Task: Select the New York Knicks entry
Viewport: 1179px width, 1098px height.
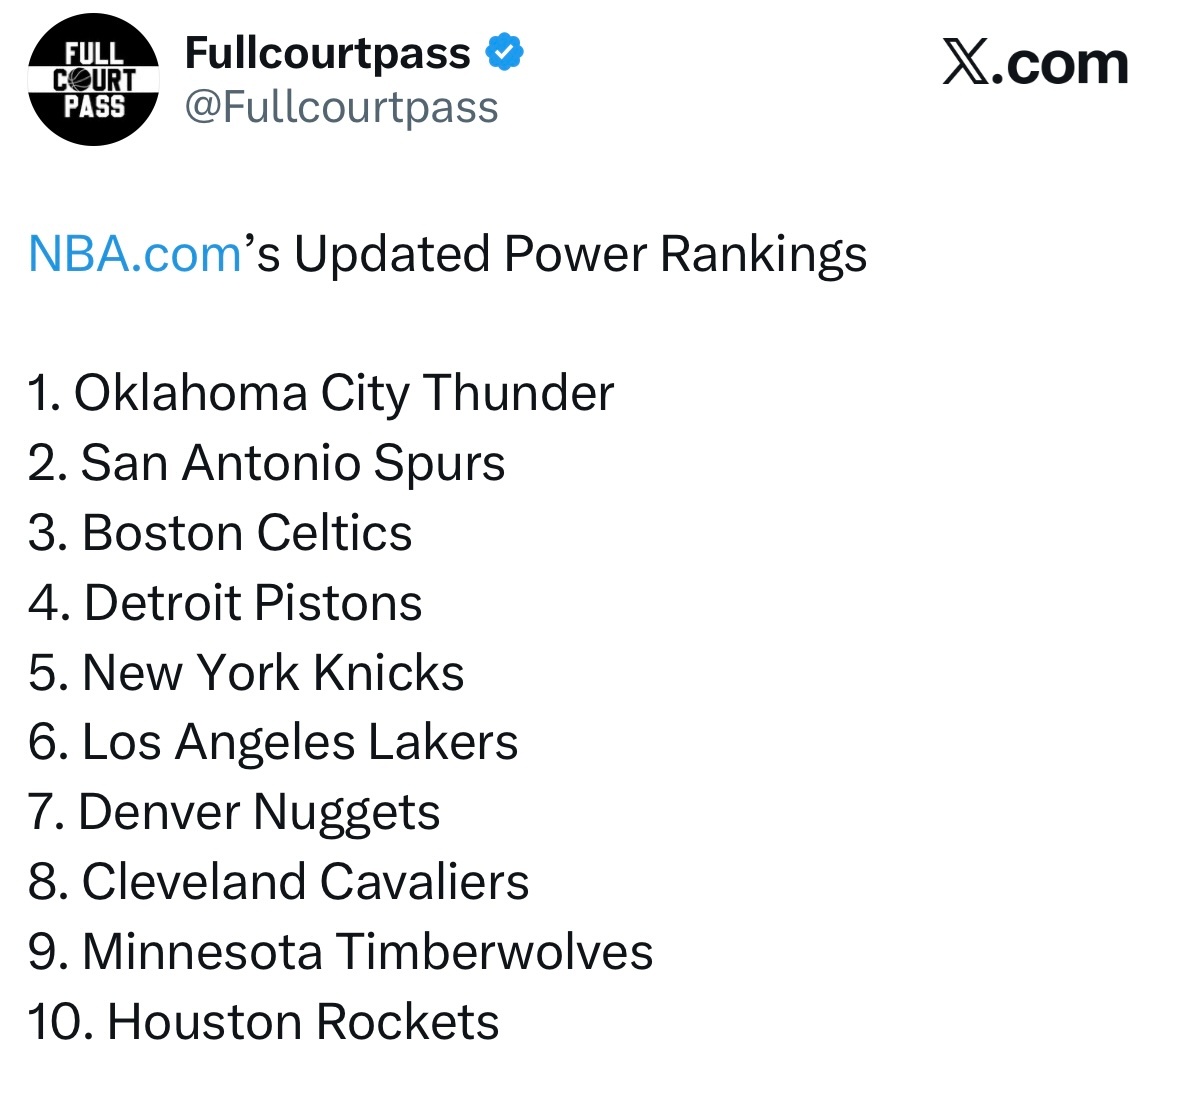Action: click(x=247, y=672)
